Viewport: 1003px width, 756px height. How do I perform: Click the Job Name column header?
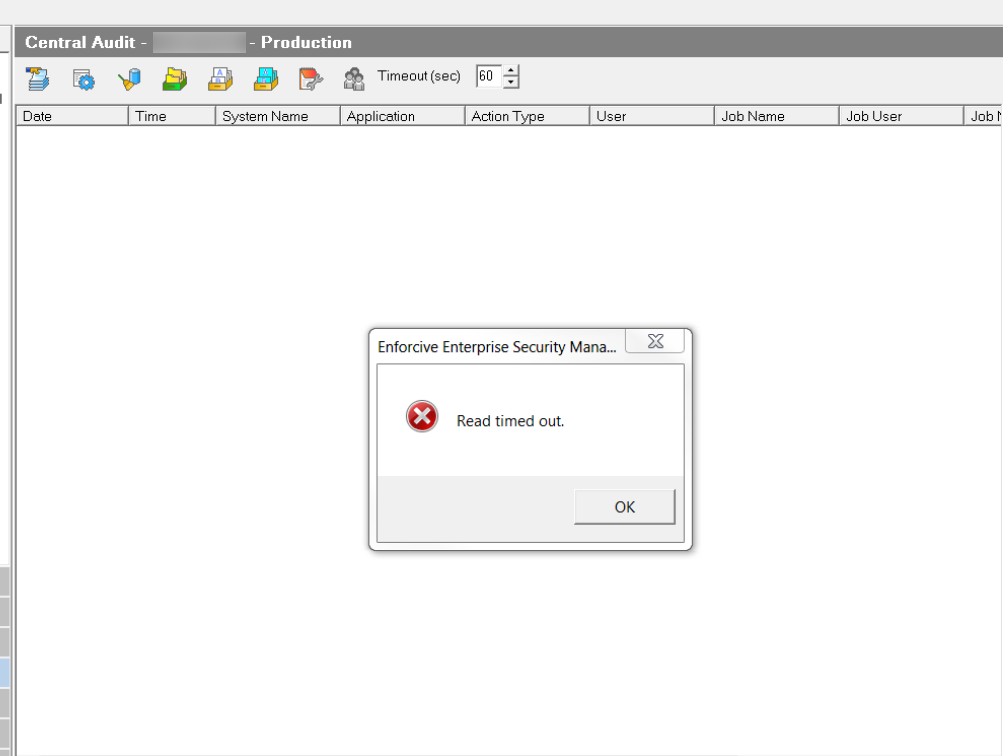[777, 116]
